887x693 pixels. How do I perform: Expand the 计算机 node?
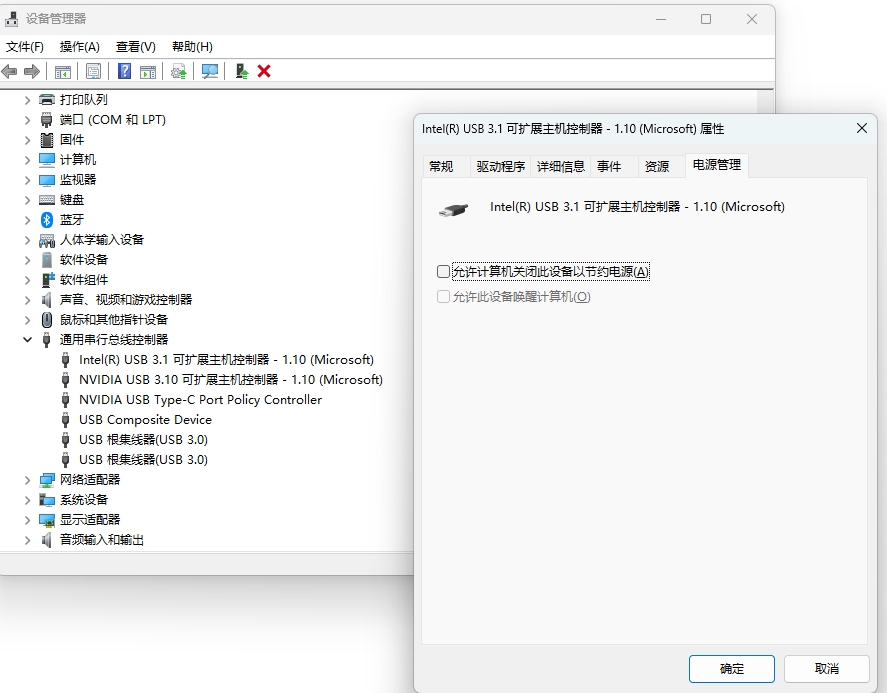tap(27, 160)
